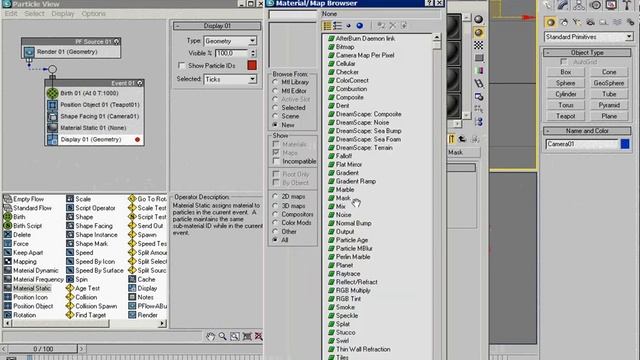The image size is (640, 360).
Task: Open the Options menu in Particle View
Action: click(93, 13)
